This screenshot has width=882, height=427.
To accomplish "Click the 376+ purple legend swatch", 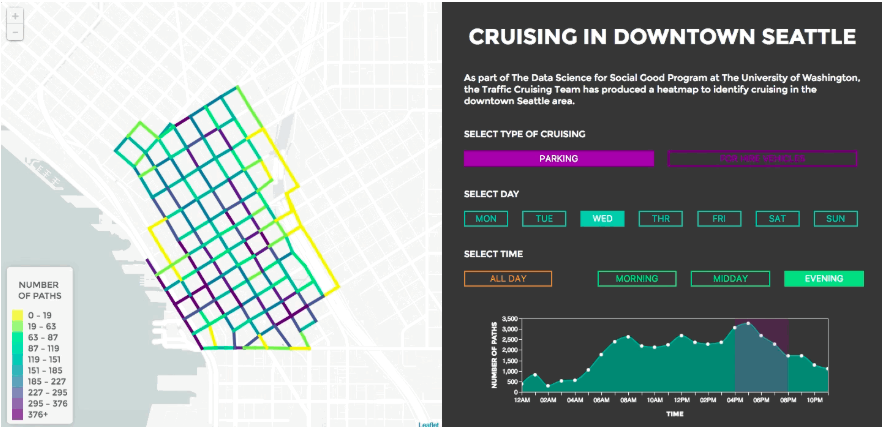I will pyautogui.click(x=18, y=415).
